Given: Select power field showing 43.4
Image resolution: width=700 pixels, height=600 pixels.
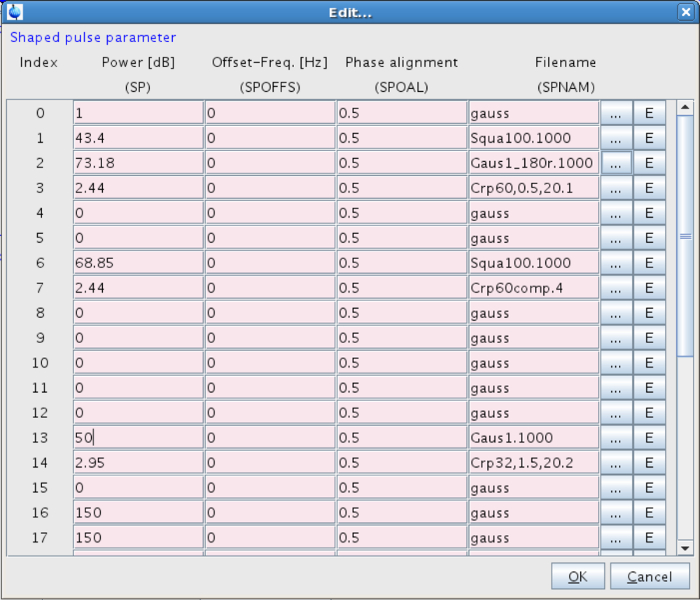Looking at the screenshot, I should (138, 138).
